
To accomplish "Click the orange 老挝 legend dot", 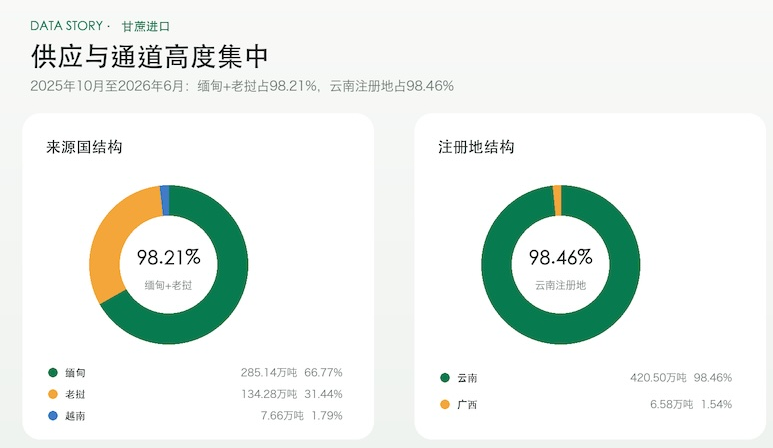I will [53, 394].
